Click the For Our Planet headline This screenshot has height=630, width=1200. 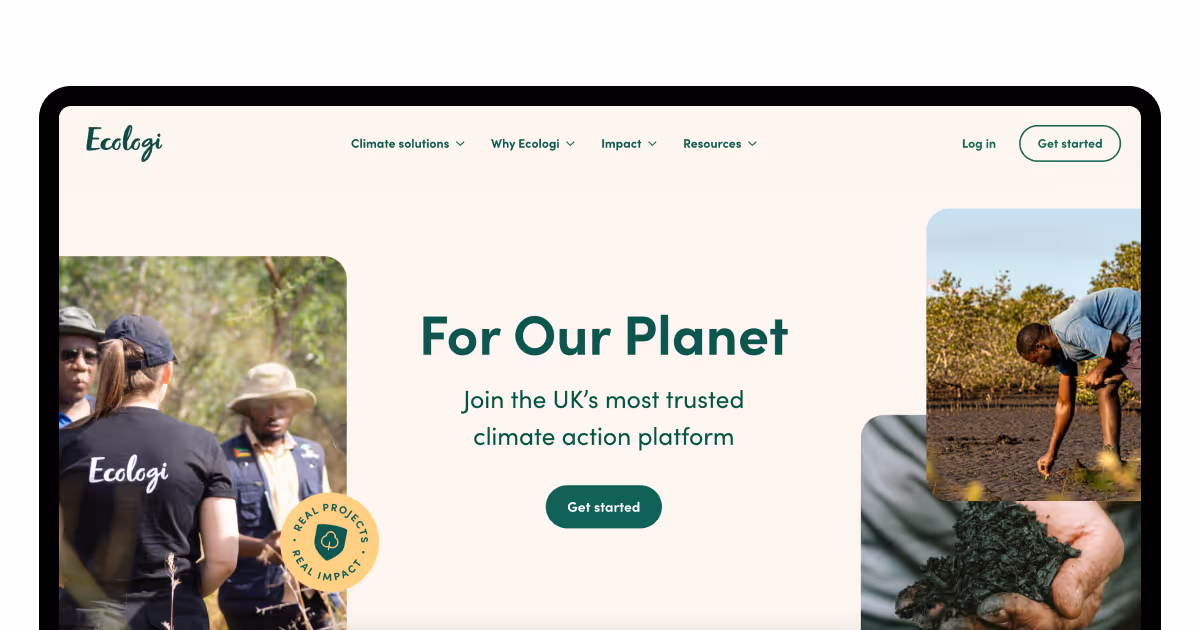click(604, 336)
